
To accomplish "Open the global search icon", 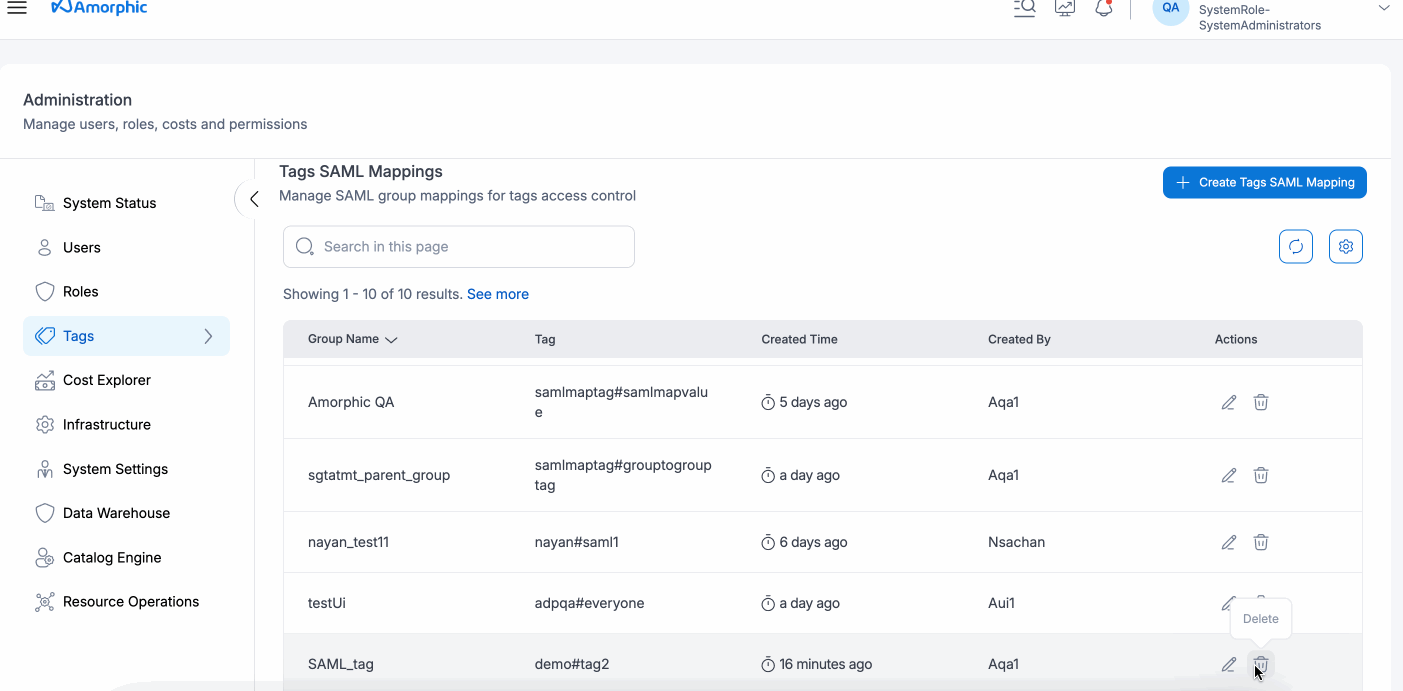I will [1024, 8].
